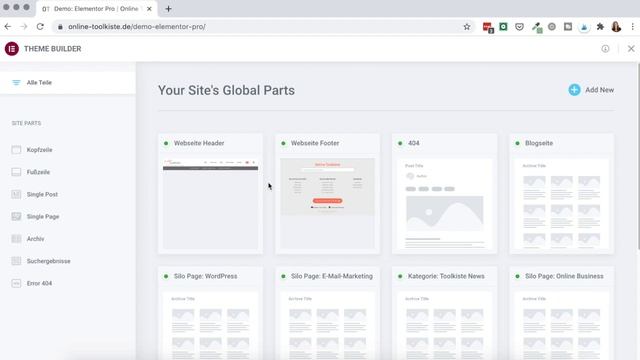Click the Single Page icon
Image resolution: width=640 pixels, height=360 pixels.
click(x=16, y=217)
